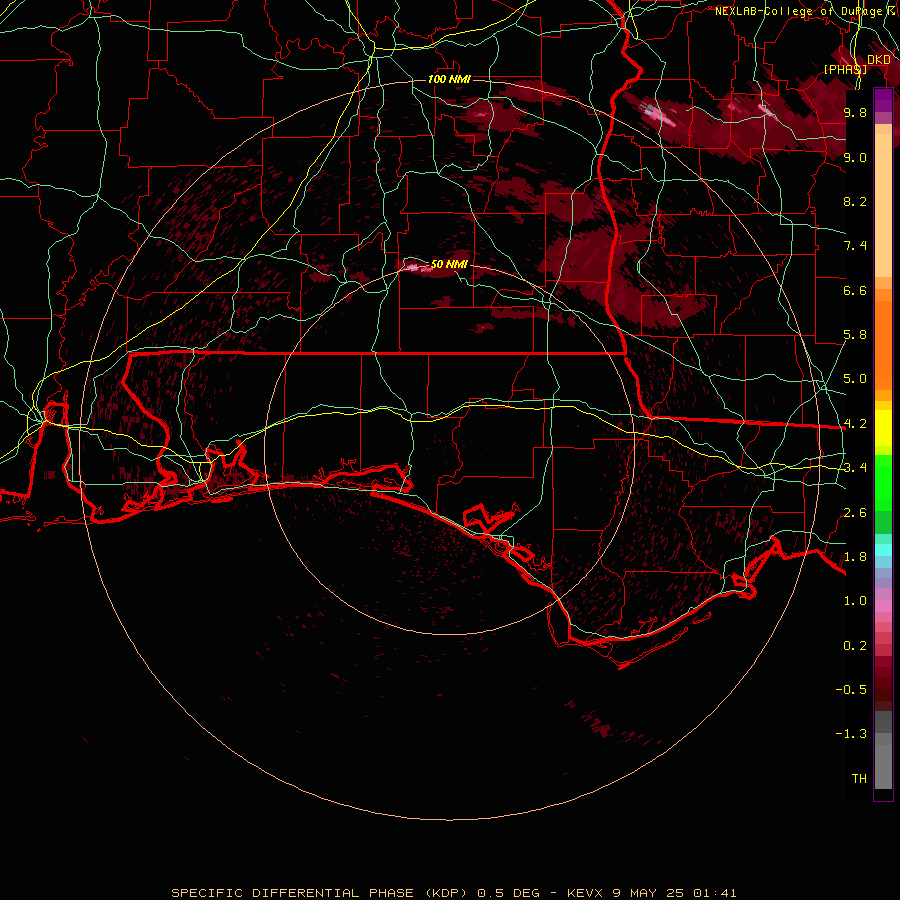Click the KDP product caption at bottom
900x900 pixels.
pos(454,893)
